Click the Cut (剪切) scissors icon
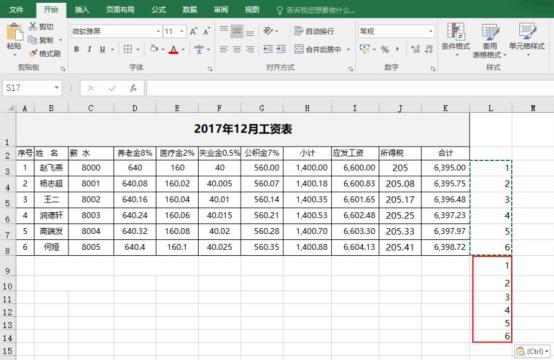 pos(33,26)
